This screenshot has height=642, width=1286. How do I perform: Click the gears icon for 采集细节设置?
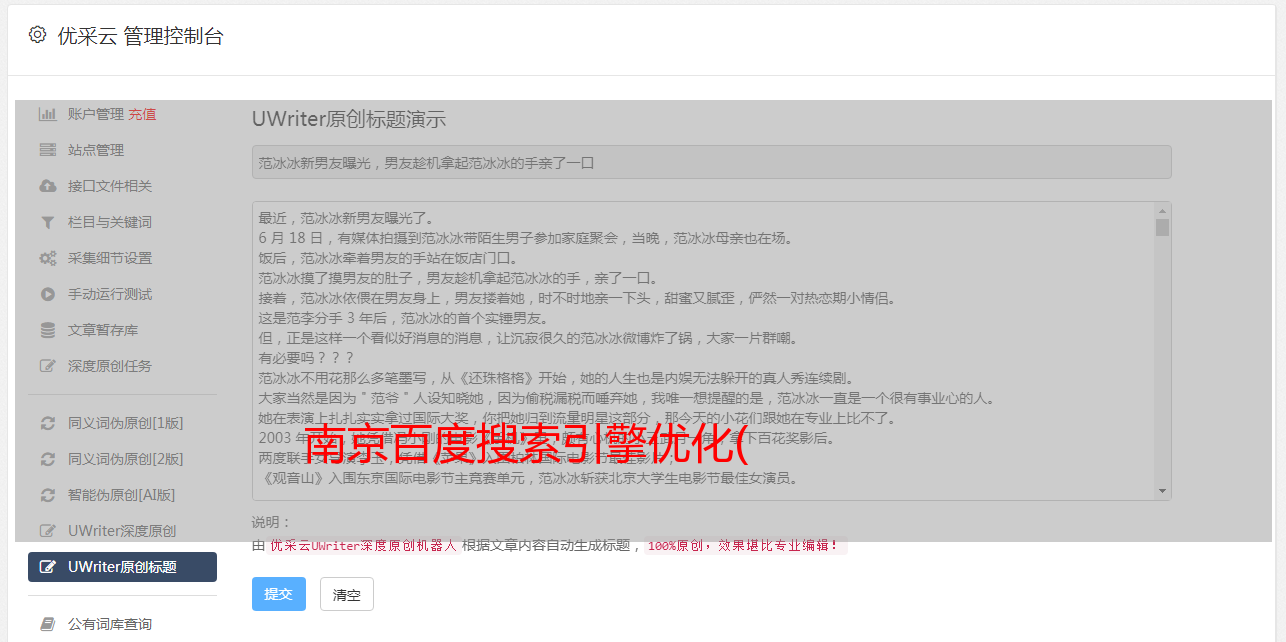47,258
